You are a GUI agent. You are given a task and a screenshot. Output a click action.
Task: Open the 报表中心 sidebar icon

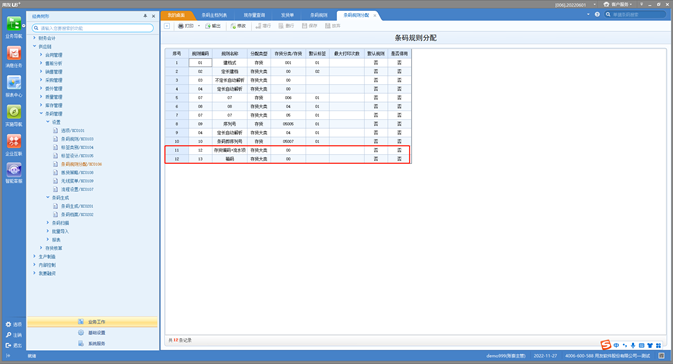coord(14,82)
